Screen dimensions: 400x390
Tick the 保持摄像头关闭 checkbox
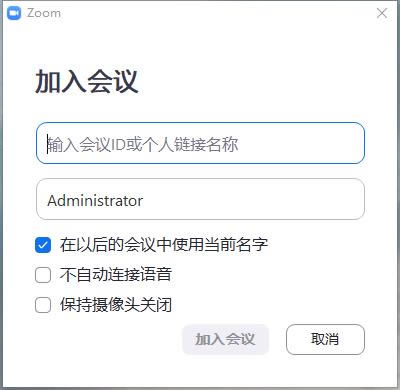point(43,305)
